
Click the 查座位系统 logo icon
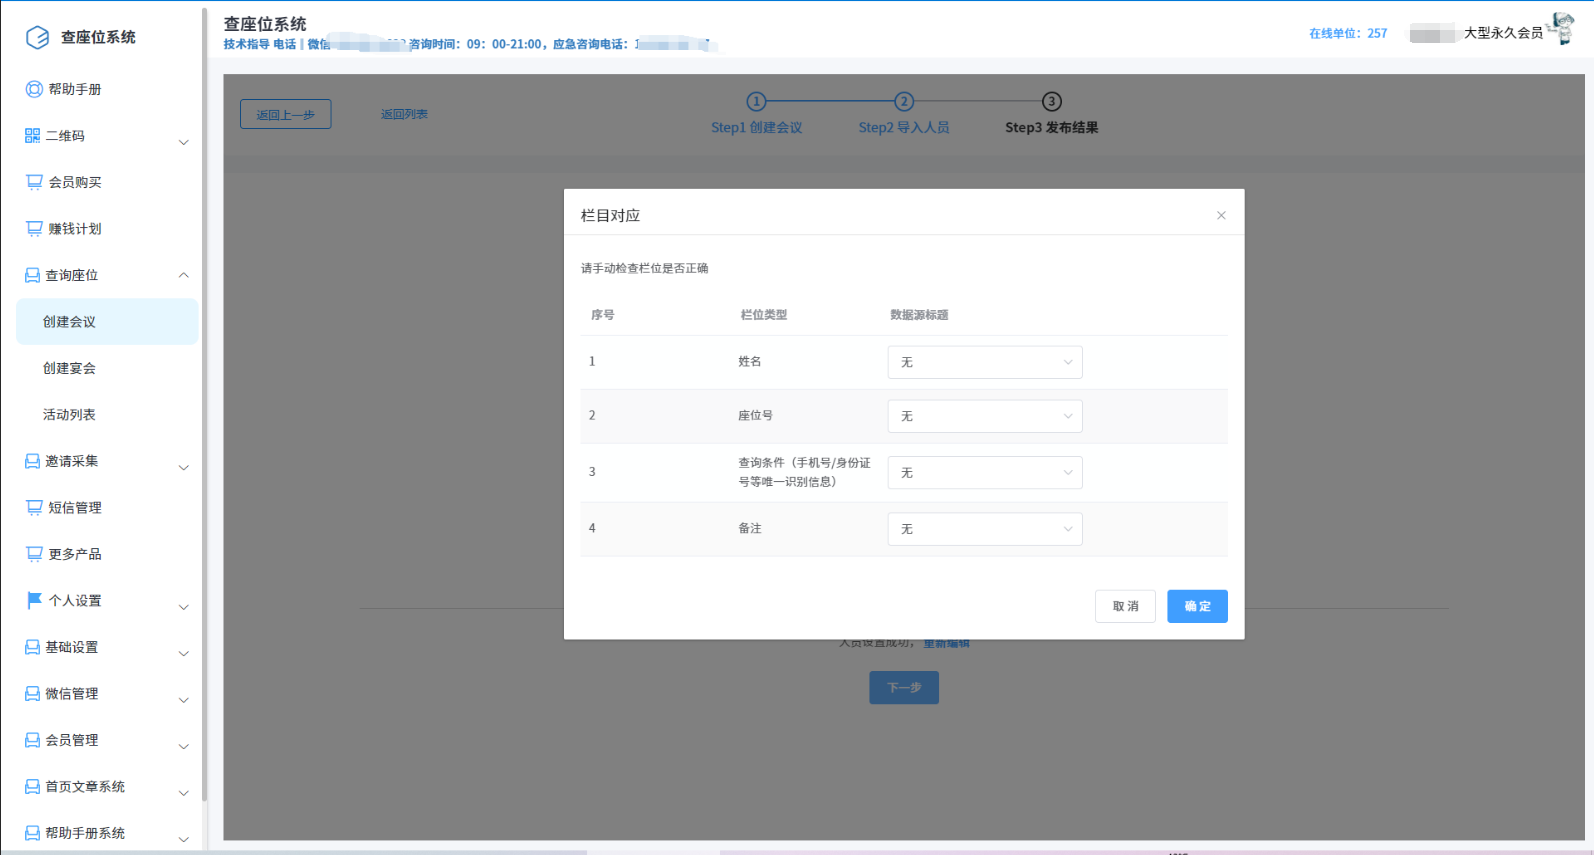(37, 38)
